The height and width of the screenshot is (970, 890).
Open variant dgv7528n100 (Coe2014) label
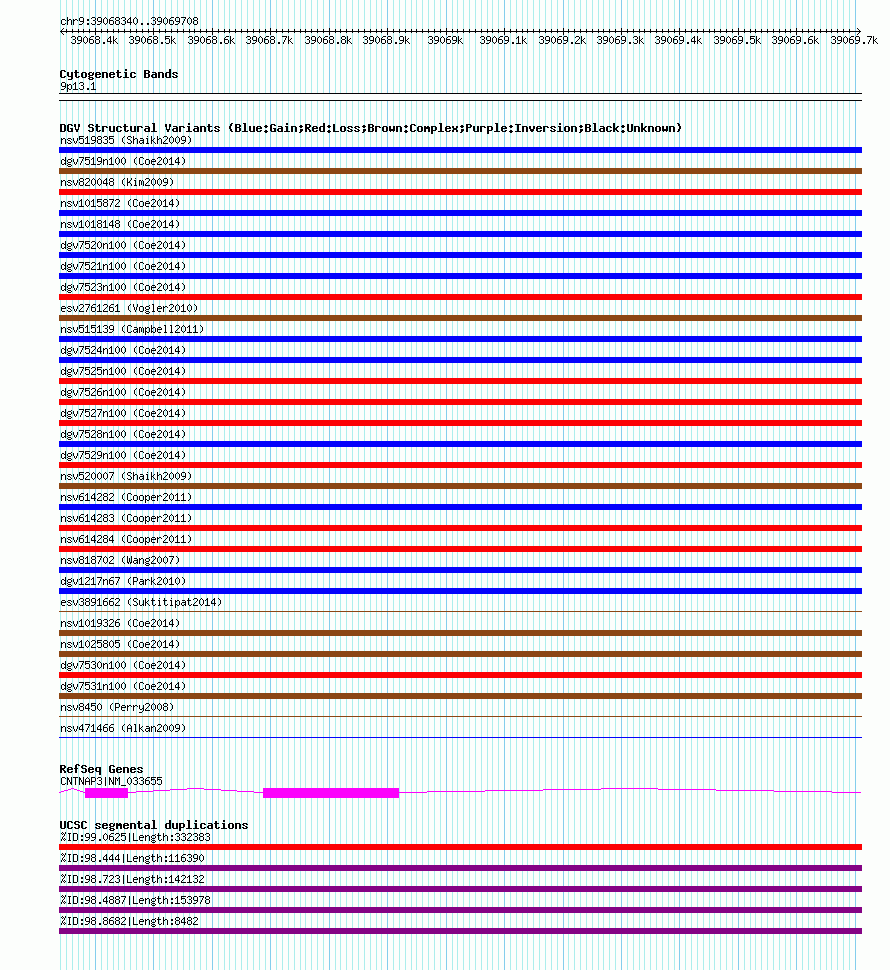coord(123,435)
